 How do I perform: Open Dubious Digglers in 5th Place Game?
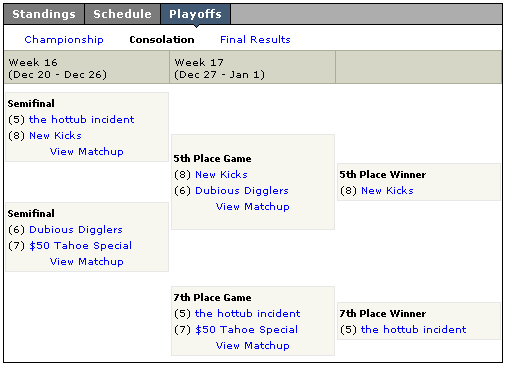(x=242, y=190)
